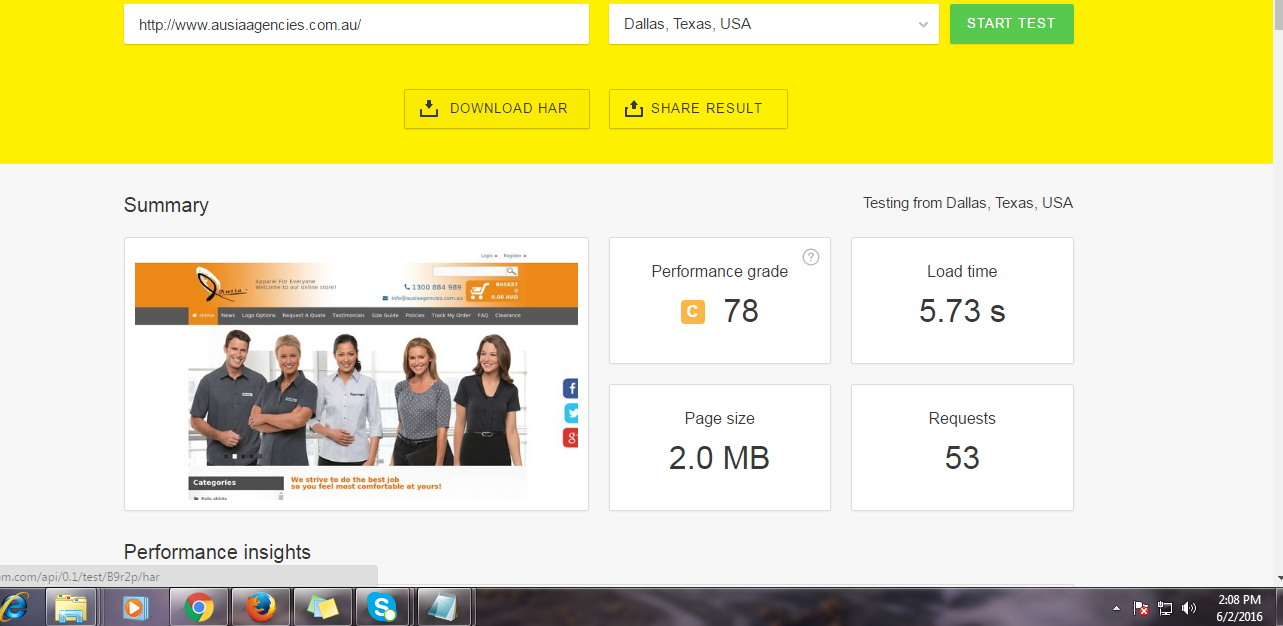Open Skype from the taskbar

[x=381, y=607]
